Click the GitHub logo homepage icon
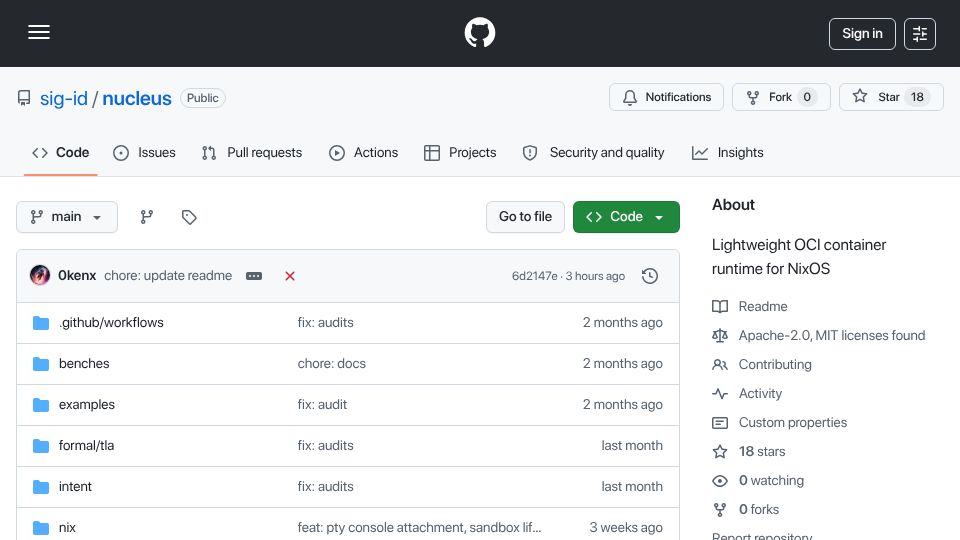The width and height of the screenshot is (960, 540). click(x=479, y=32)
